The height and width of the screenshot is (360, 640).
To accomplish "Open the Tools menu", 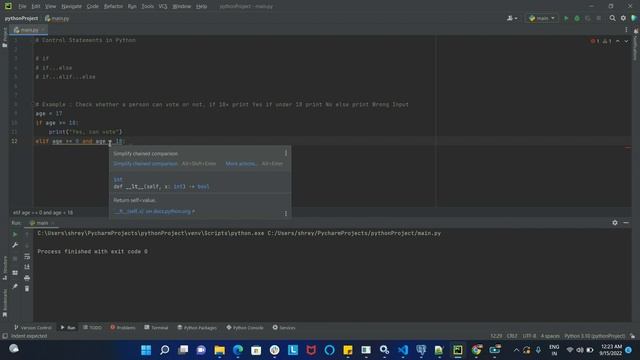I will 148,7.
